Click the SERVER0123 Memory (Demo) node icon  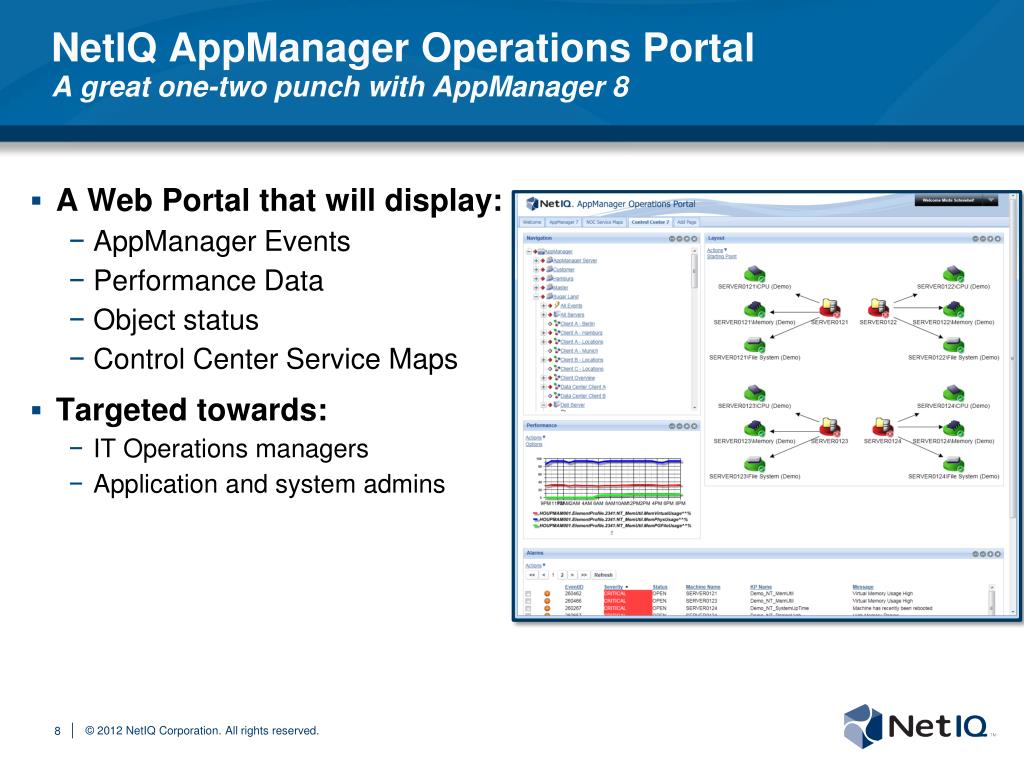pyautogui.click(x=754, y=428)
